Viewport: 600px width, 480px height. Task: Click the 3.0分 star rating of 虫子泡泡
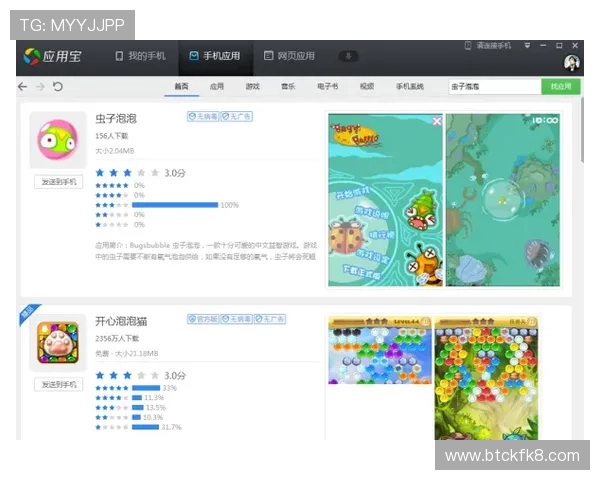tap(140, 173)
